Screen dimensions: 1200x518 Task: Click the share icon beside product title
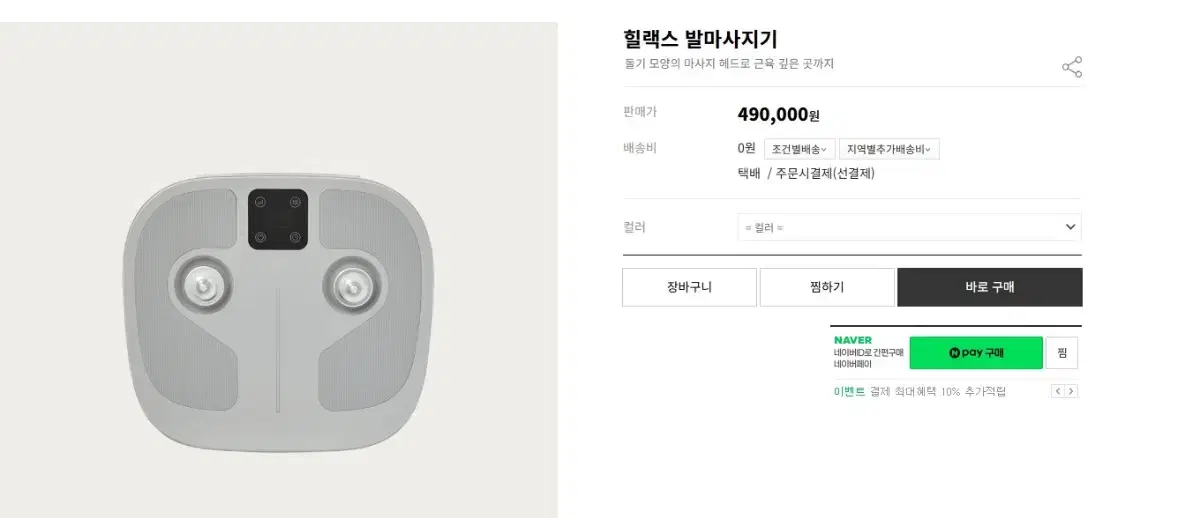point(1071,67)
